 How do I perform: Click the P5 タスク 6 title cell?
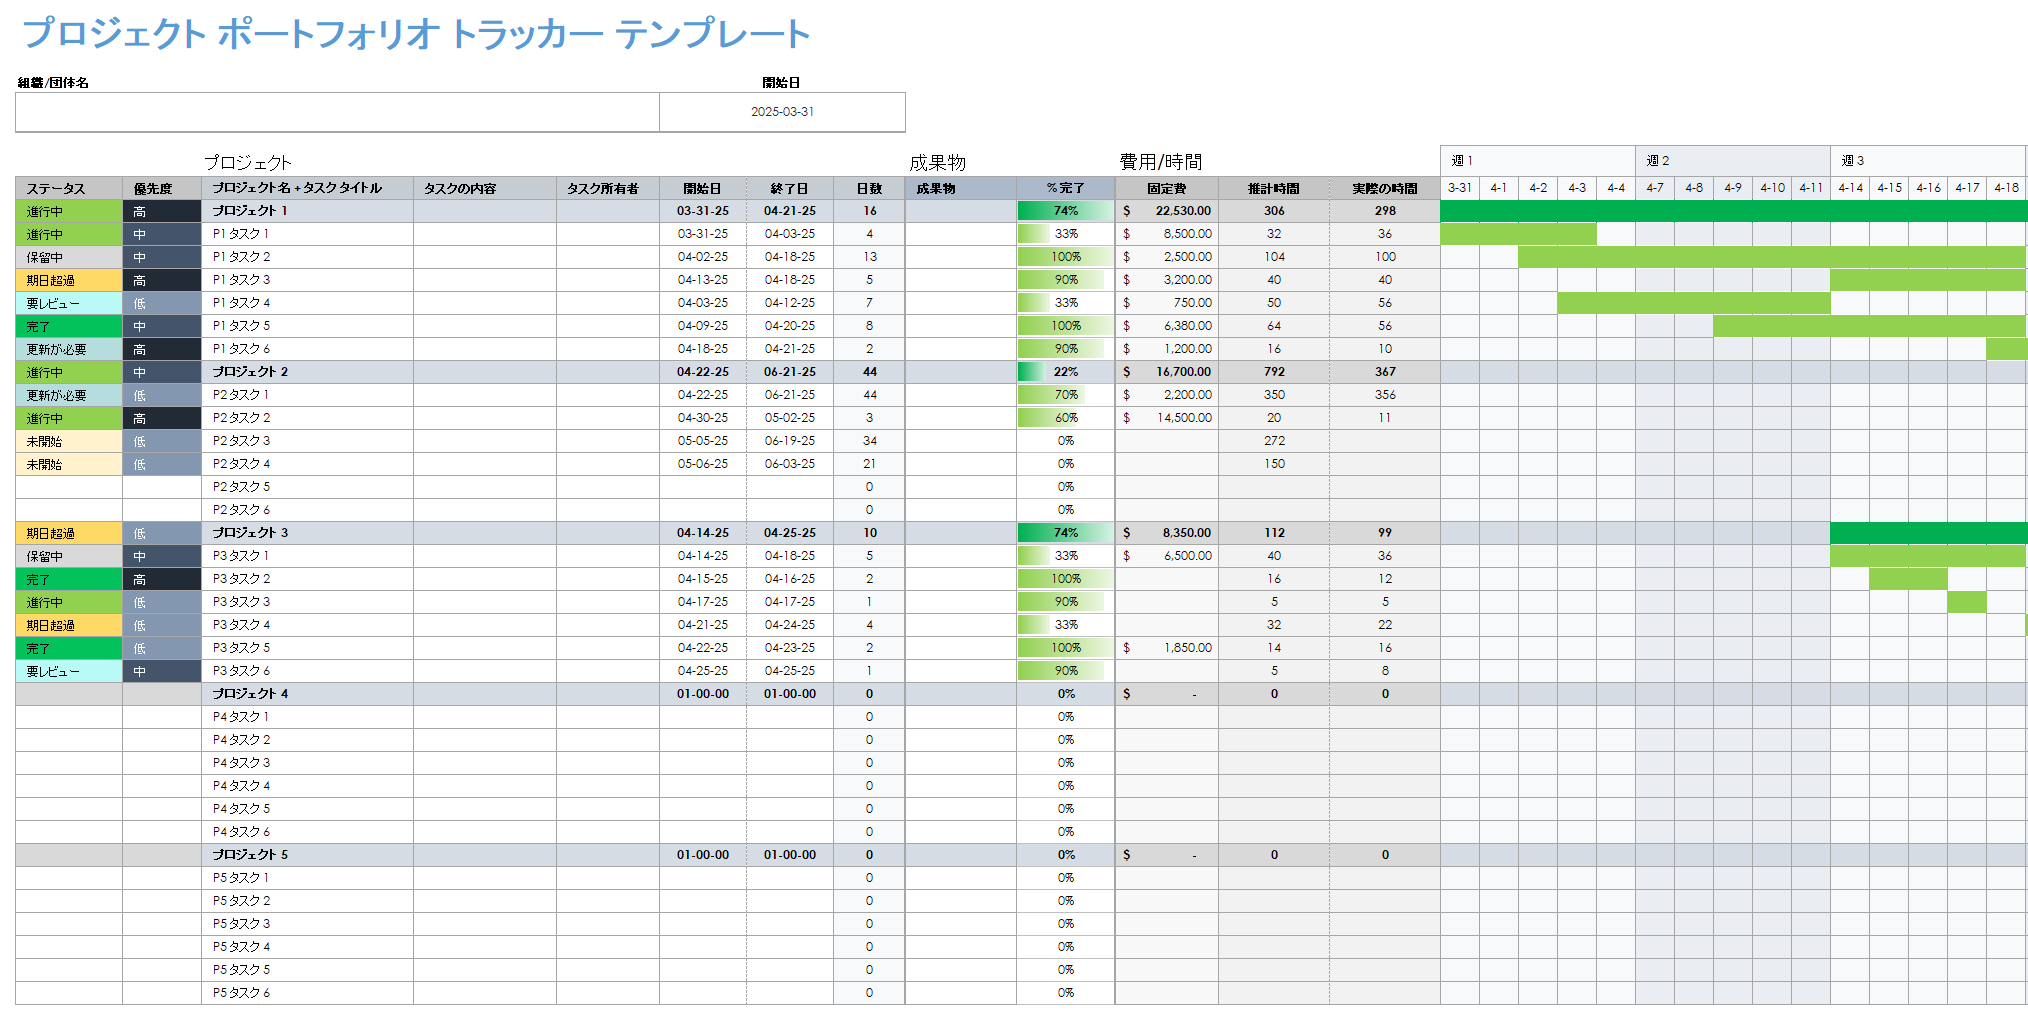tap(307, 993)
